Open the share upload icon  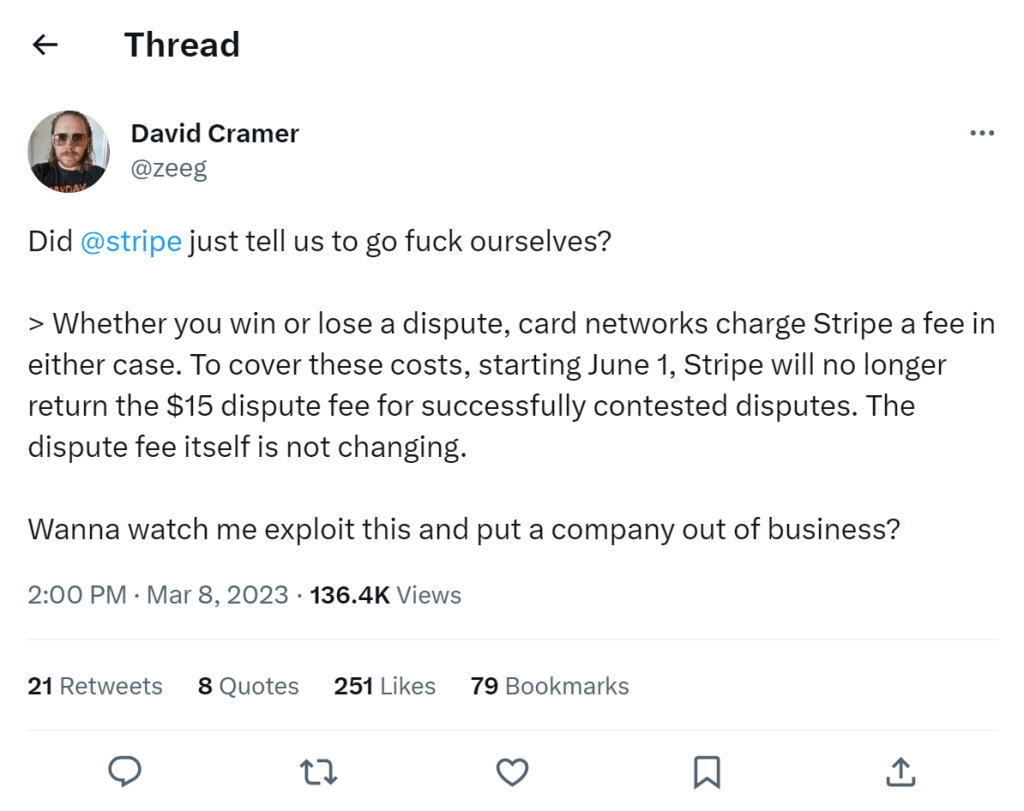[901, 771]
